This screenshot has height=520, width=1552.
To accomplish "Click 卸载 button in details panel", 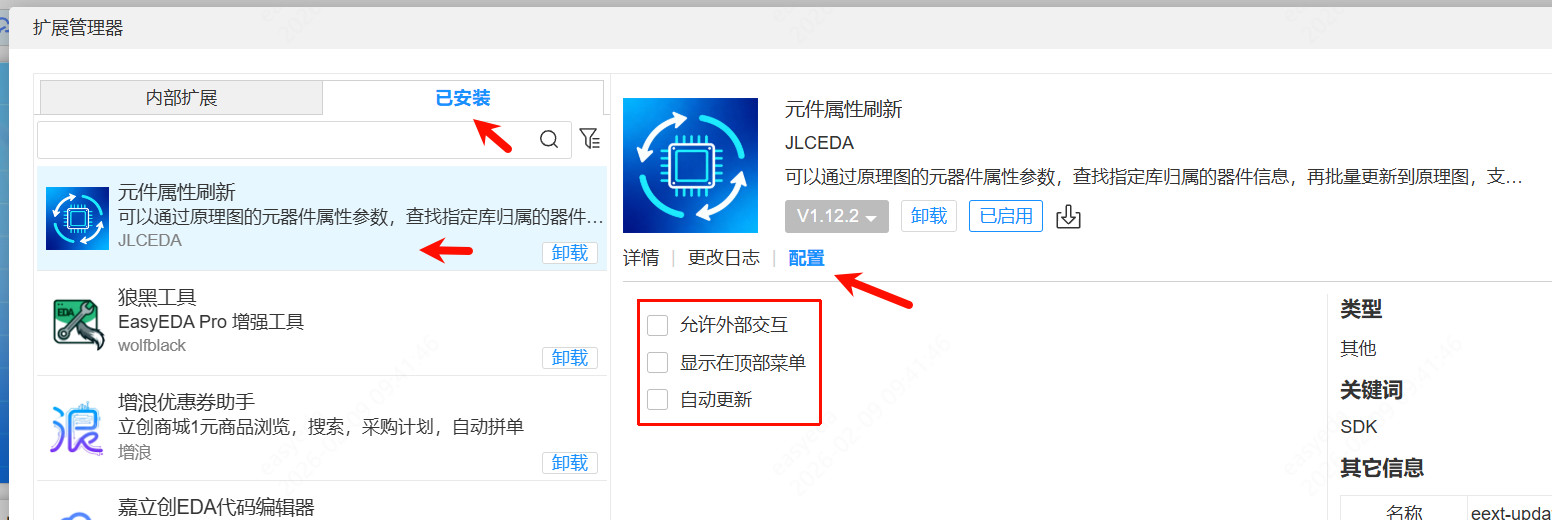I will pos(929,216).
